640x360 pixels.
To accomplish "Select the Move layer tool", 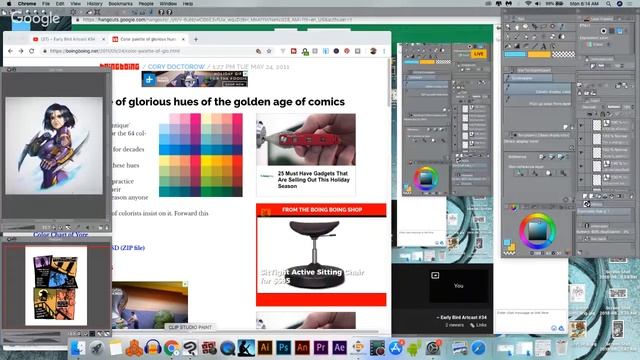I will coord(534,27).
